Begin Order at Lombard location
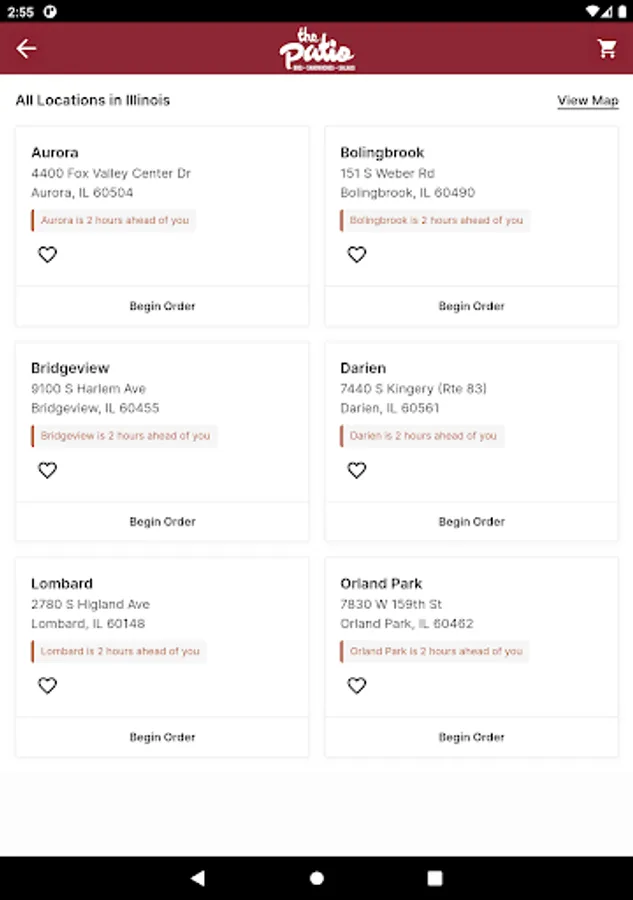 162,737
